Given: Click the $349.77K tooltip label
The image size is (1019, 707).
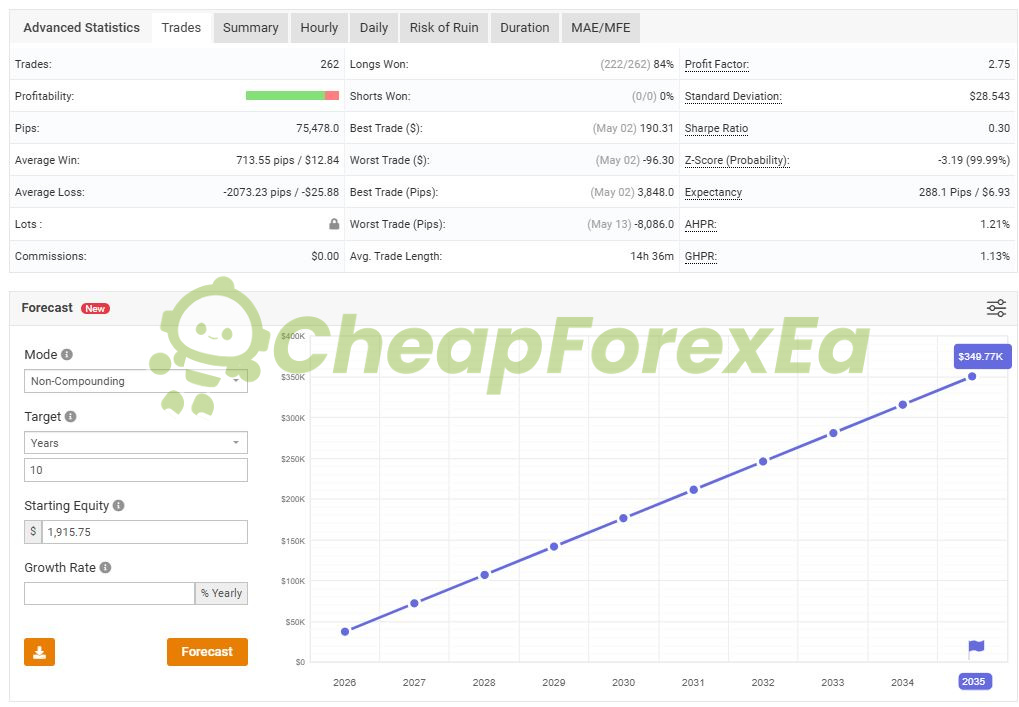Looking at the screenshot, I should tap(982, 357).
